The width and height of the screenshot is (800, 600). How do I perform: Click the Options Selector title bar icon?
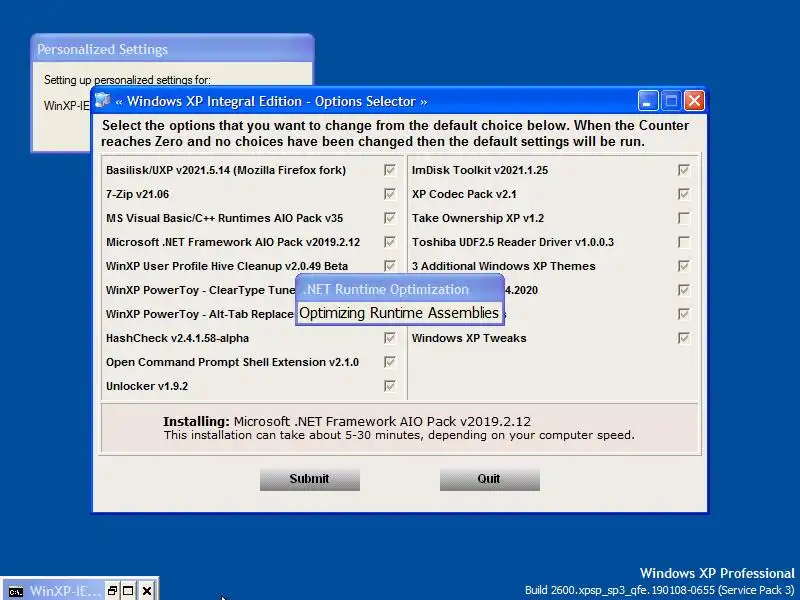coord(103,101)
